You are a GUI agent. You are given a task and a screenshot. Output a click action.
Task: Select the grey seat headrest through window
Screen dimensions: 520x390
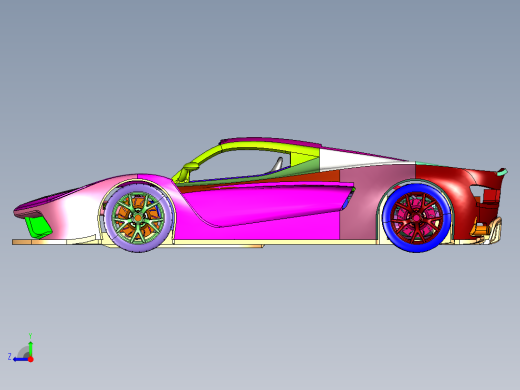pyautogui.click(x=278, y=164)
